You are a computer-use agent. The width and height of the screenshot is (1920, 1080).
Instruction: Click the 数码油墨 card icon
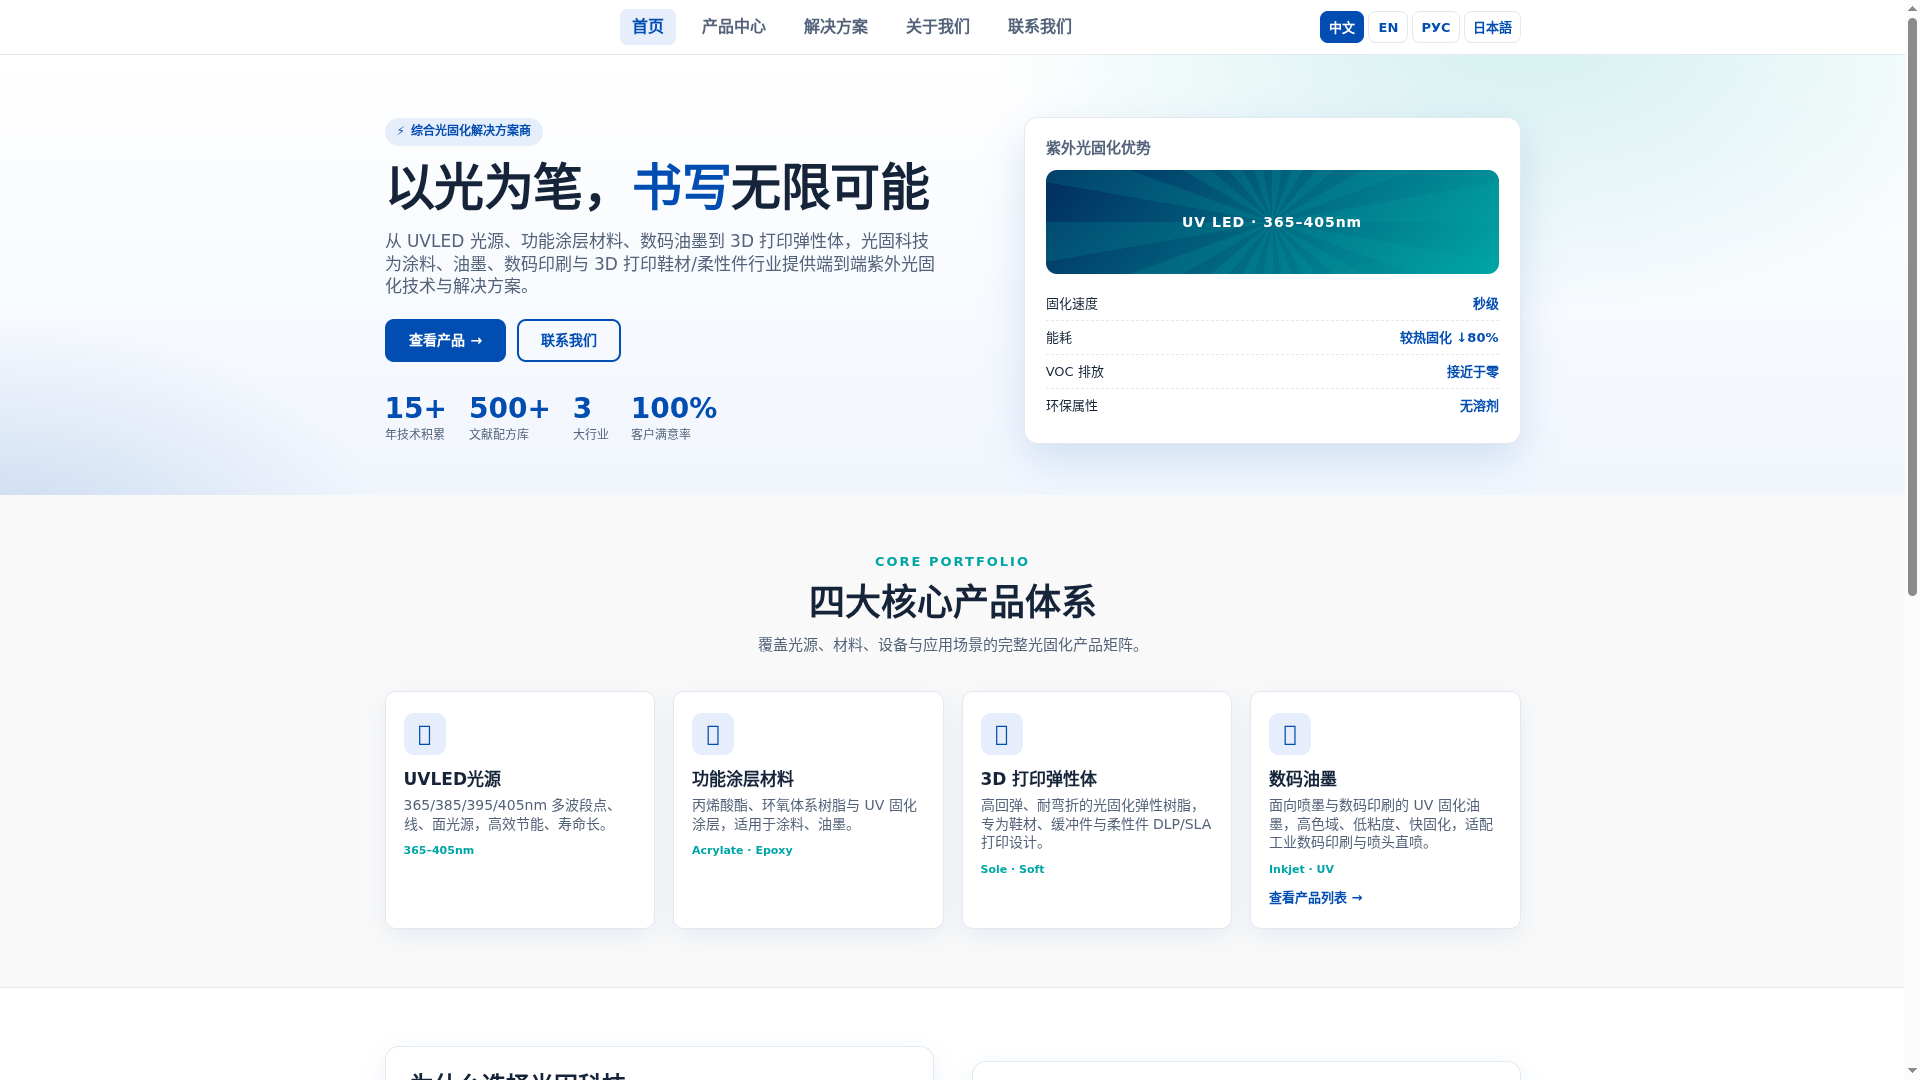coord(1289,734)
